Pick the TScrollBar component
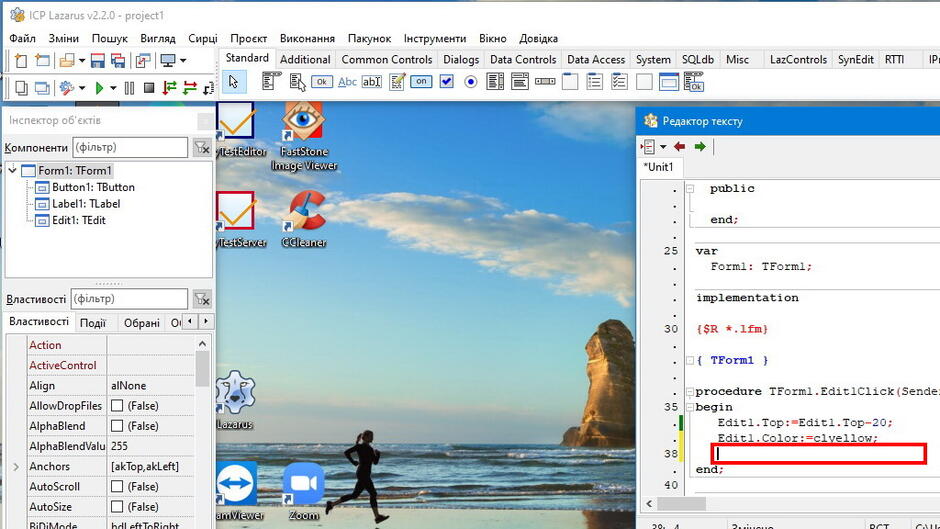The height and width of the screenshot is (529, 940). tap(545, 82)
